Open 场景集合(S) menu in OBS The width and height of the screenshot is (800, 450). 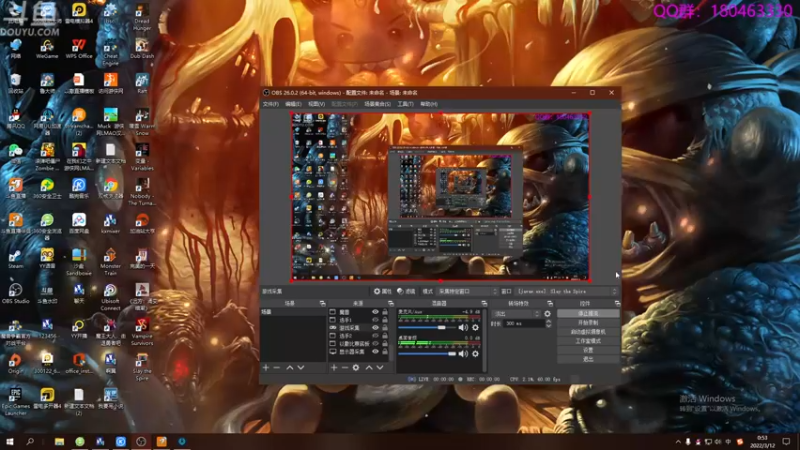378,104
